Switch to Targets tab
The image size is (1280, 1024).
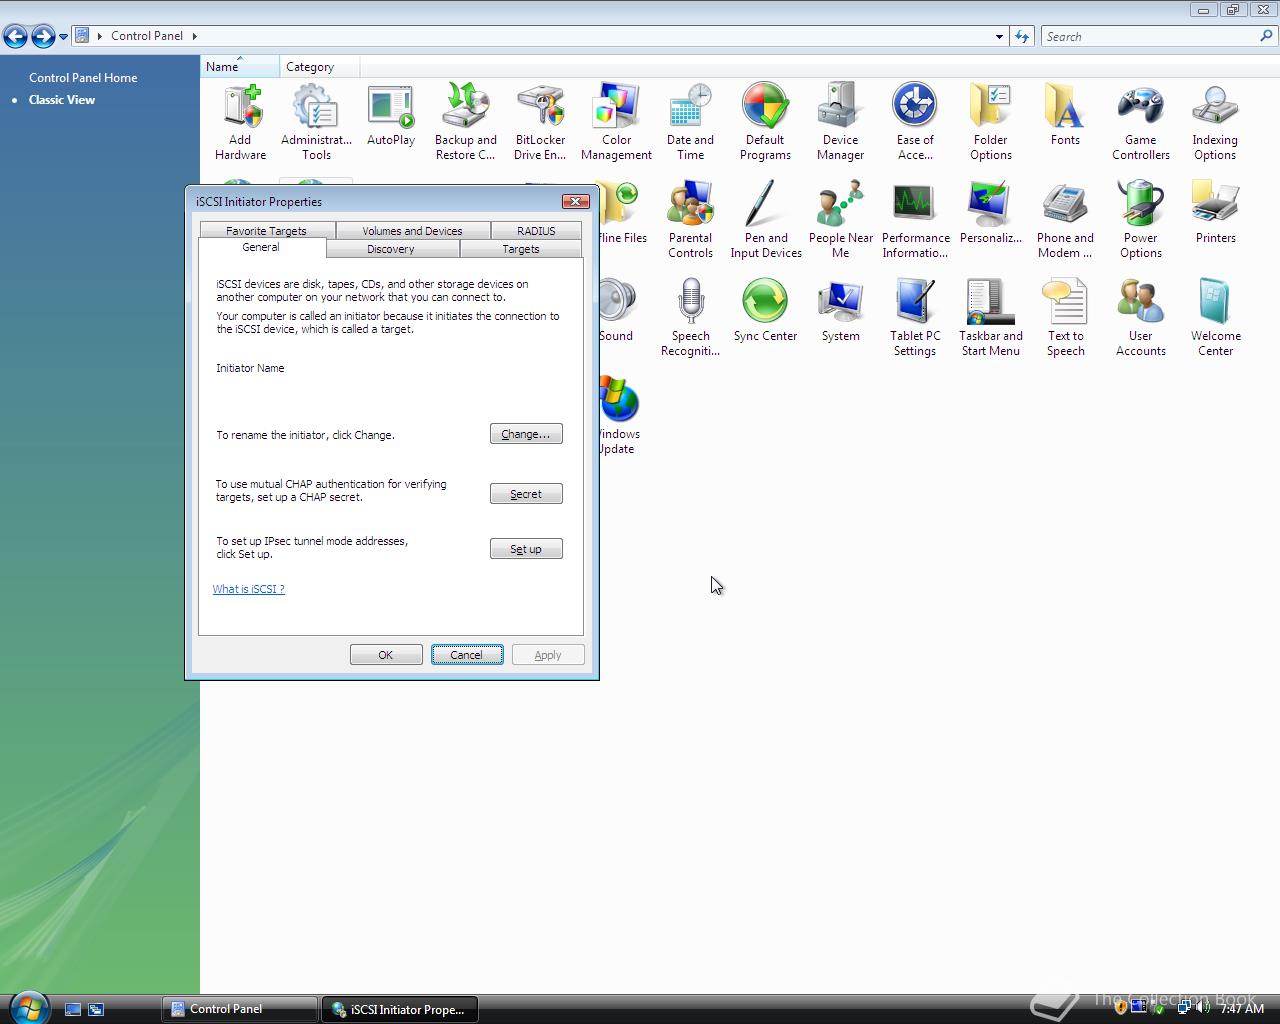point(521,249)
